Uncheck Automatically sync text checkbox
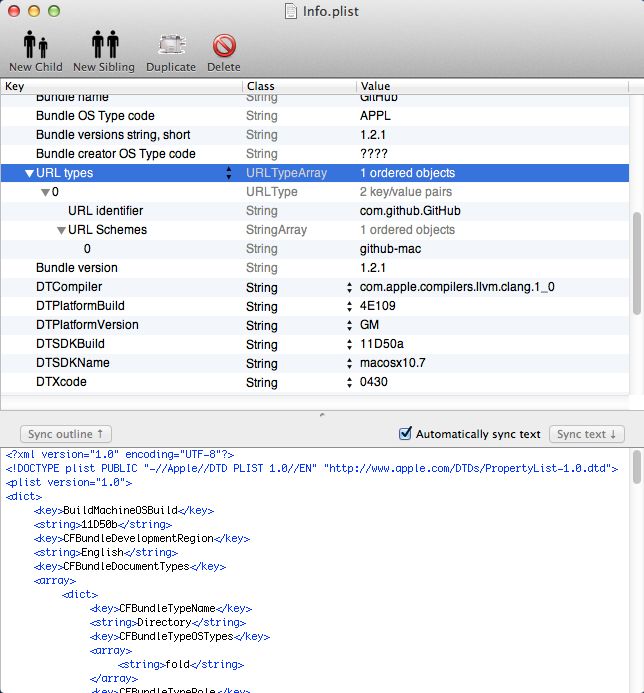Screen dimensions: 644x693 [405, 434]
